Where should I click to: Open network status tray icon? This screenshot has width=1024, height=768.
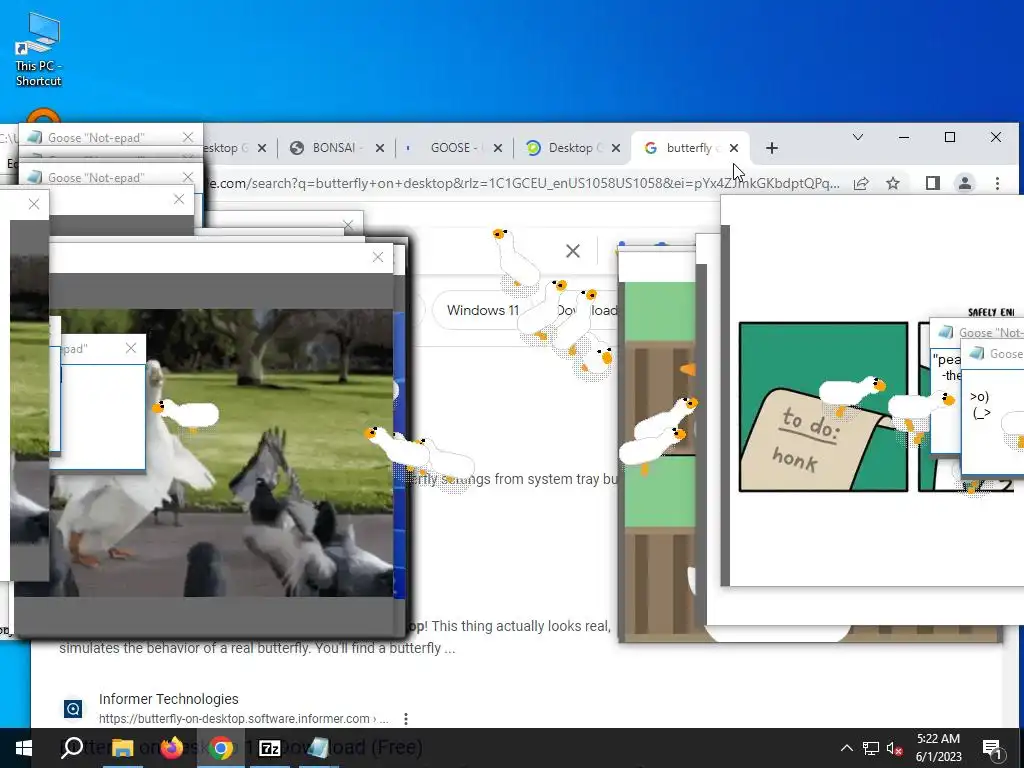tap(871, 748)
